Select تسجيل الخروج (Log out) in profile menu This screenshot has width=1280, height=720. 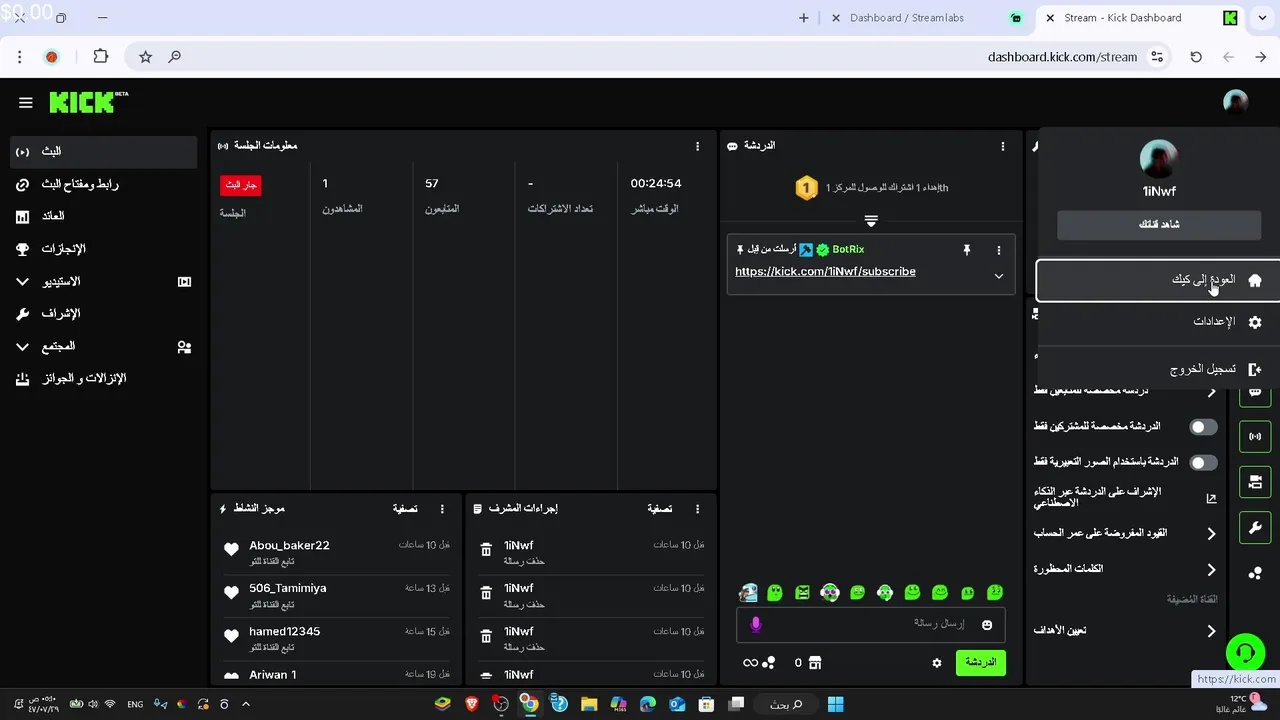click(x=1157, y=369)
